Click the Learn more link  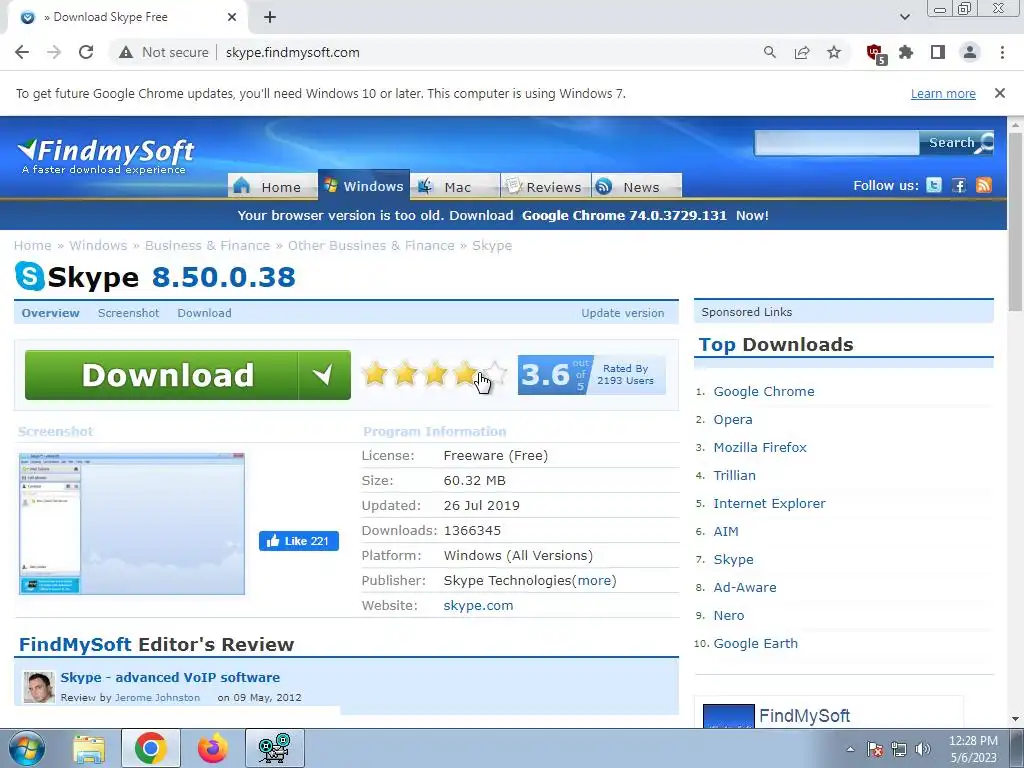pyautogui.click(x=943, y=93)
